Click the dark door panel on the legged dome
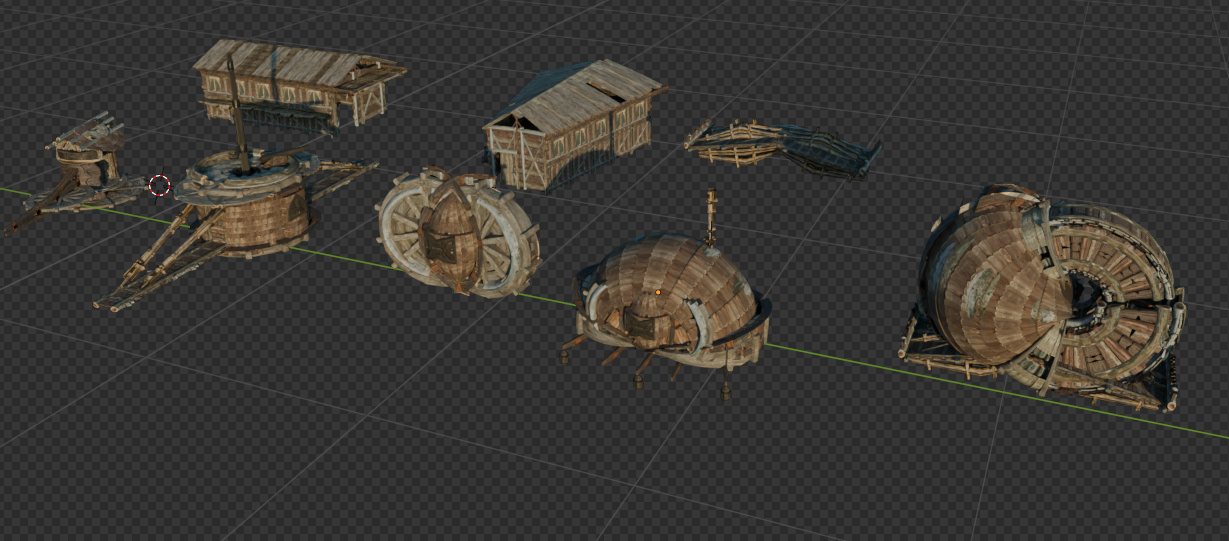 pos(640,321)
